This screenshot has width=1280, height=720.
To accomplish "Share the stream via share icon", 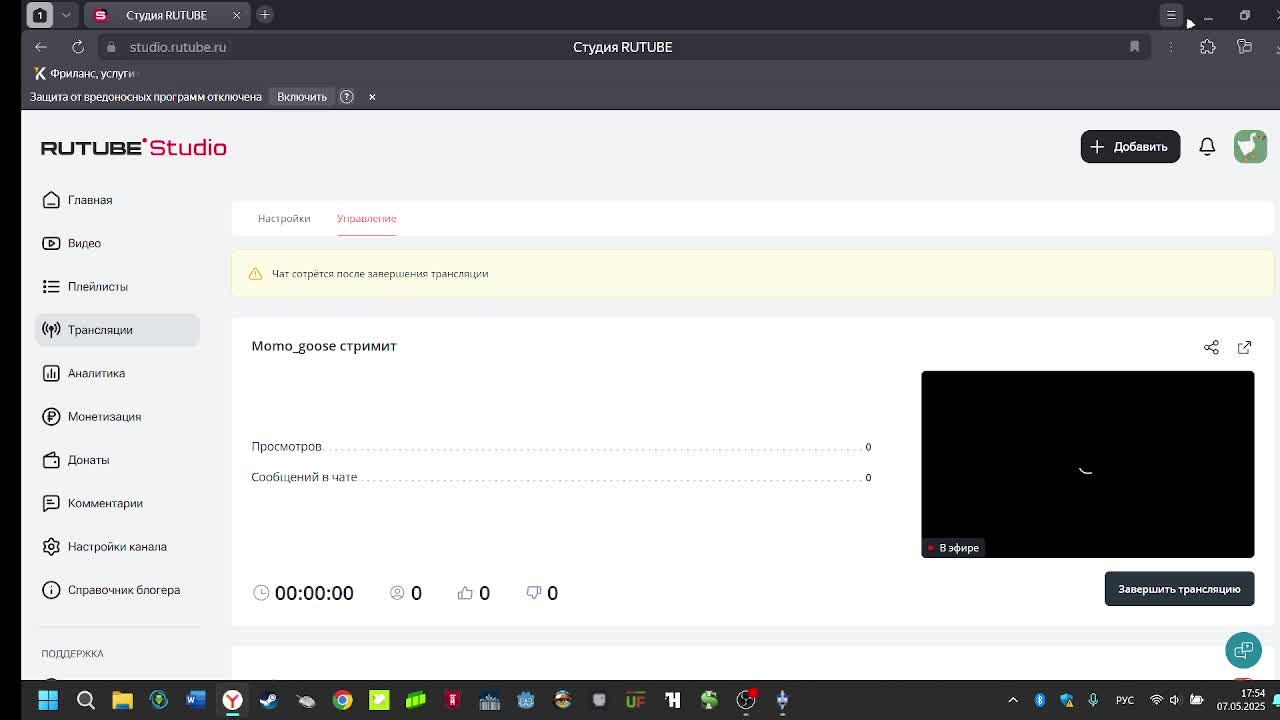I will (1211, 347).
